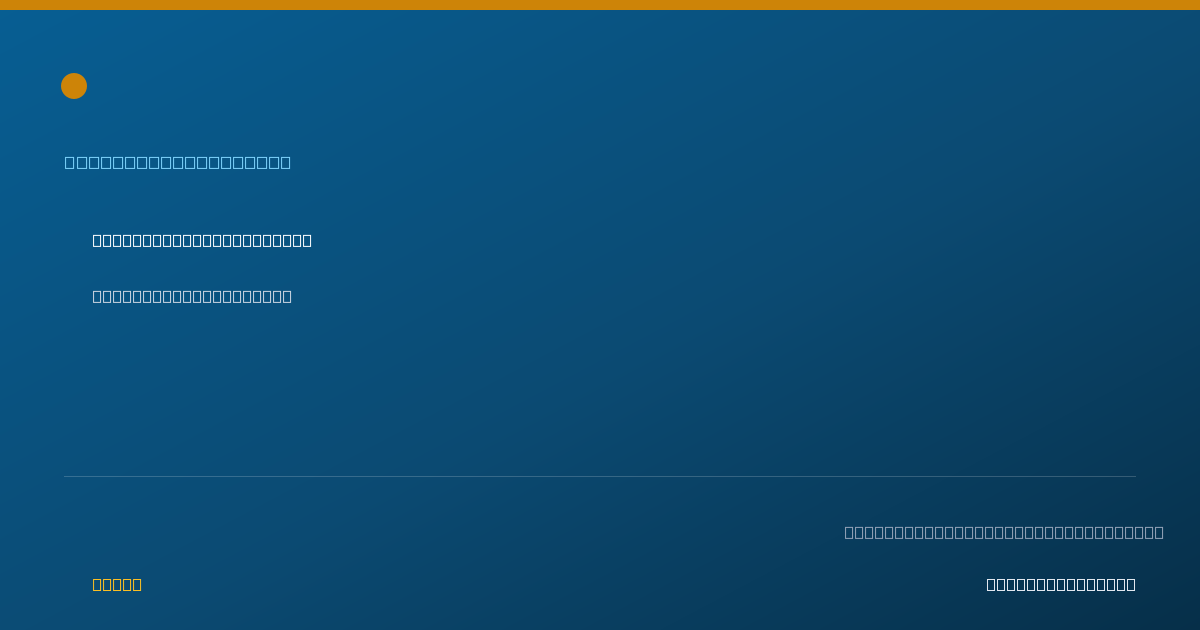Screen dimensions: 1200x630
Task: Click the second, thinner white line under heading
Action: (192, 296)
